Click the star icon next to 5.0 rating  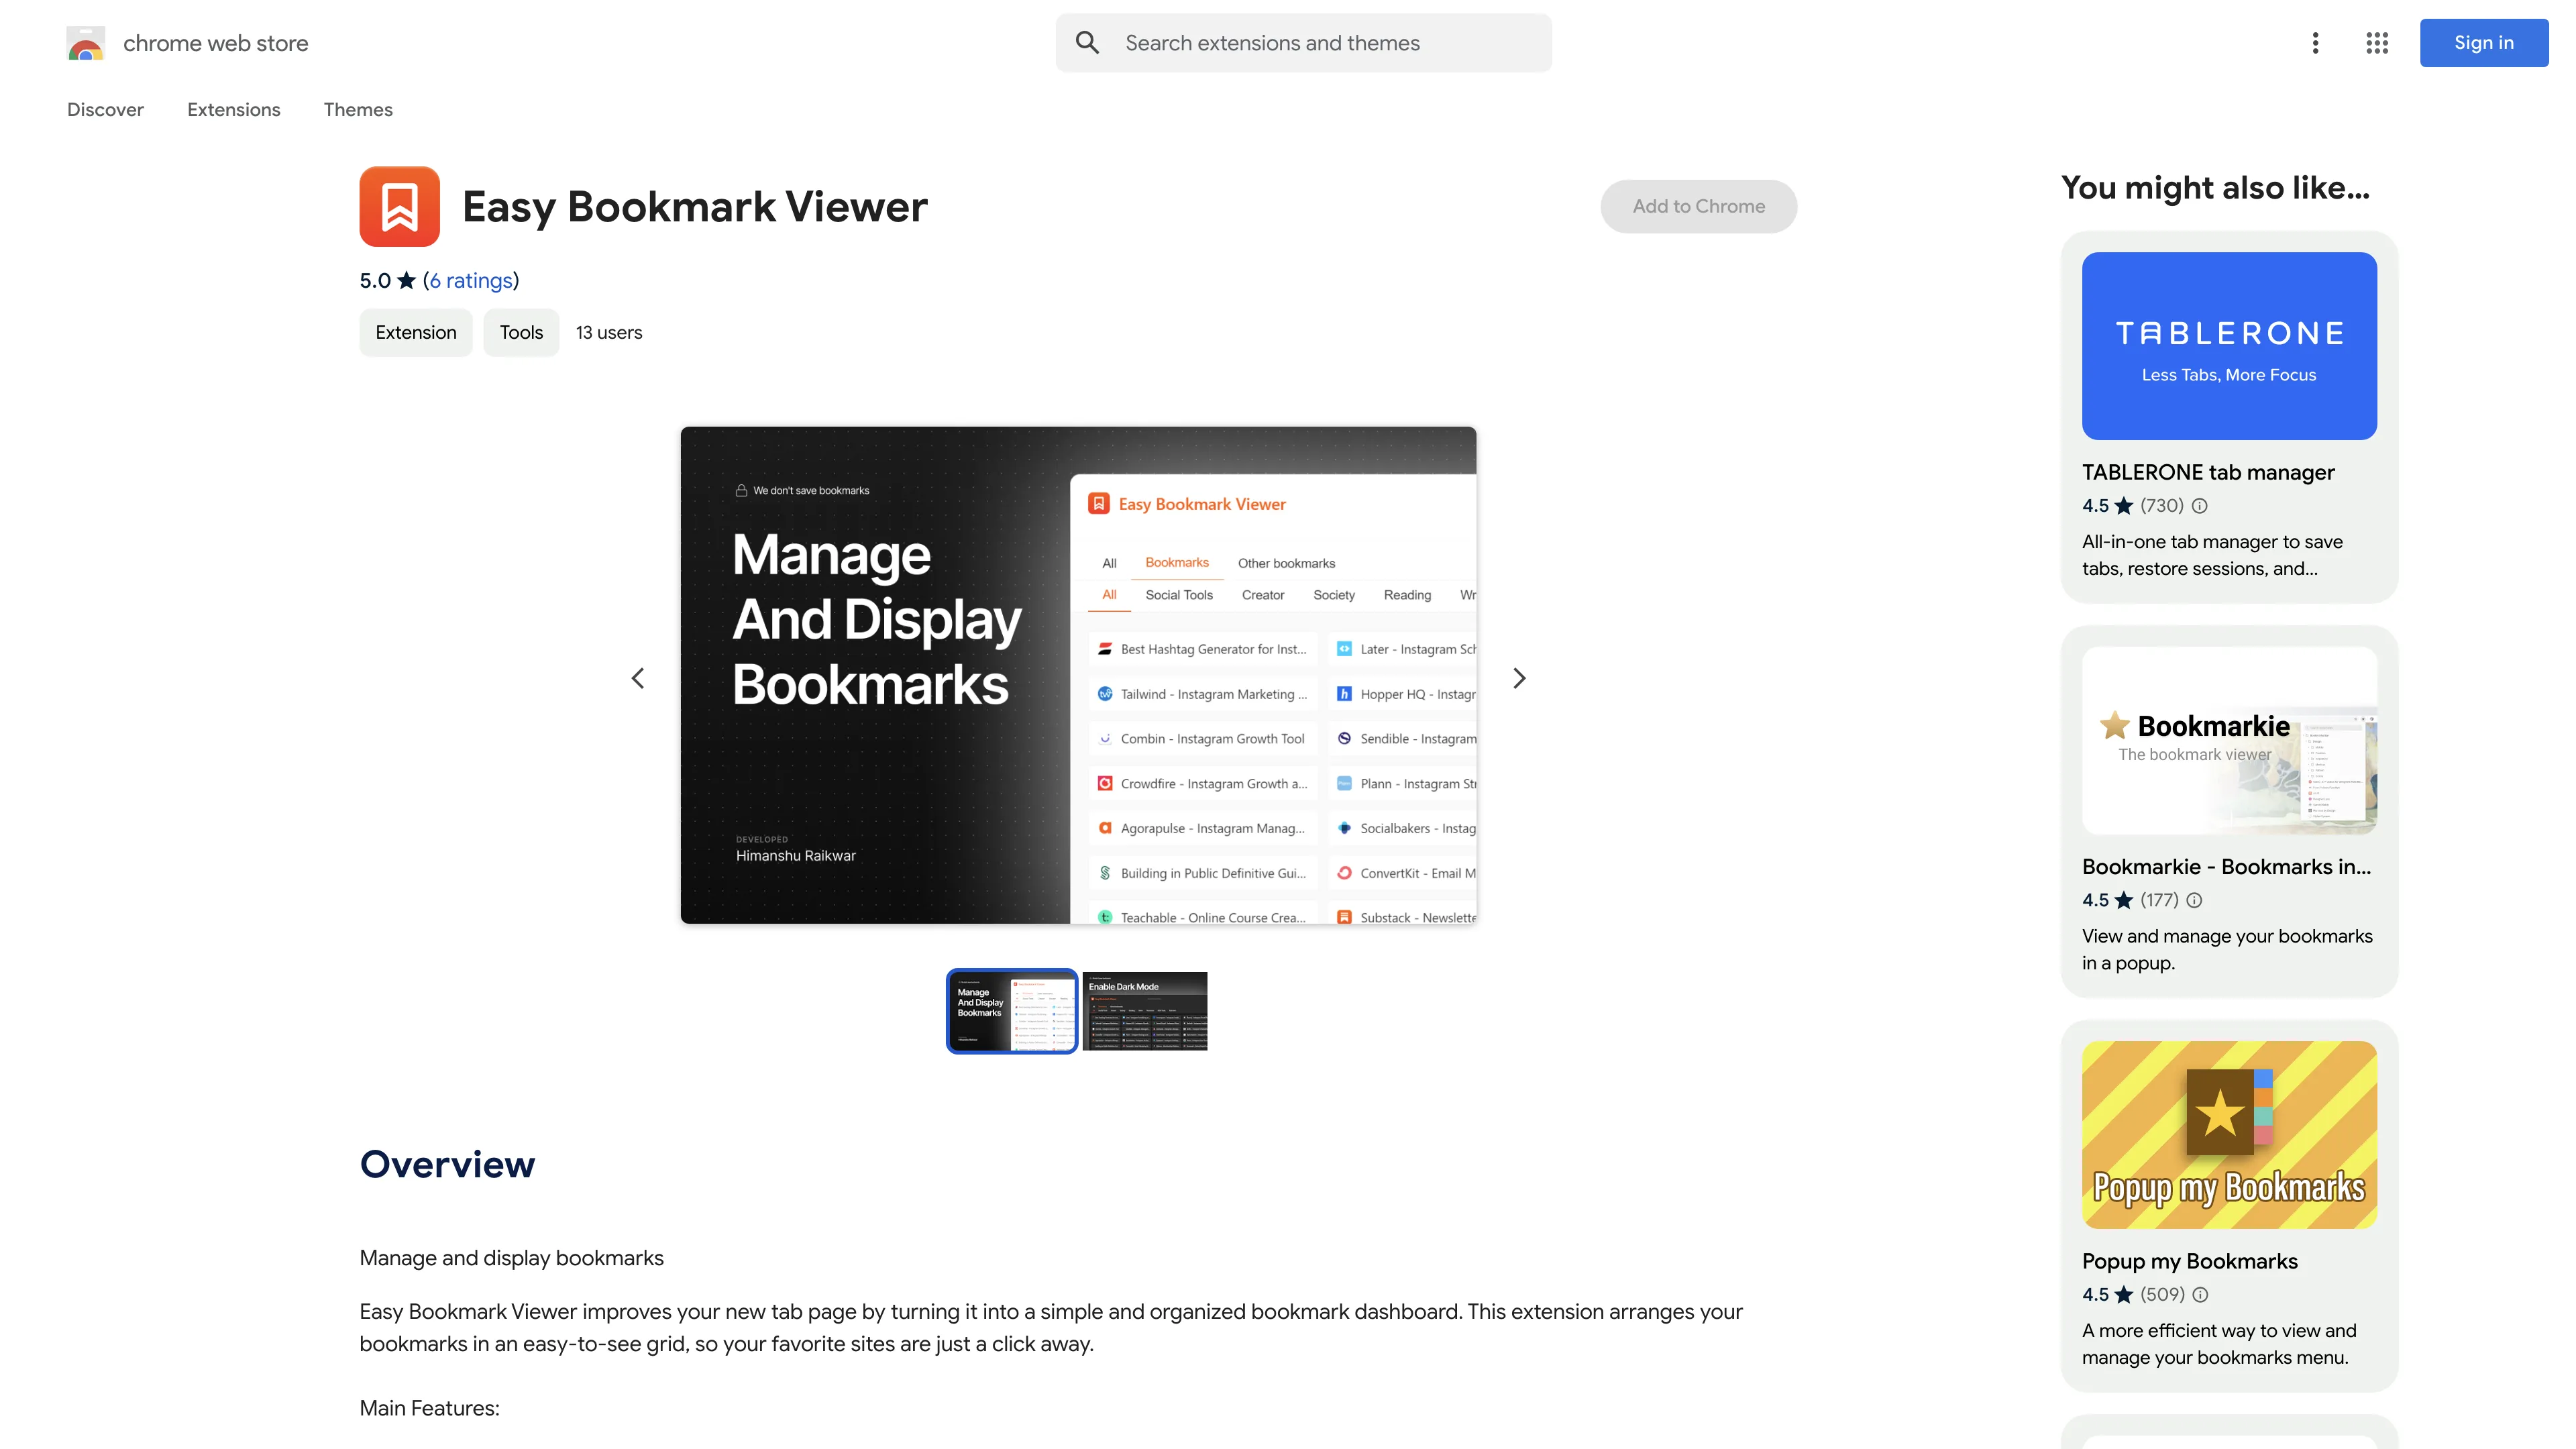pos(406,280)
